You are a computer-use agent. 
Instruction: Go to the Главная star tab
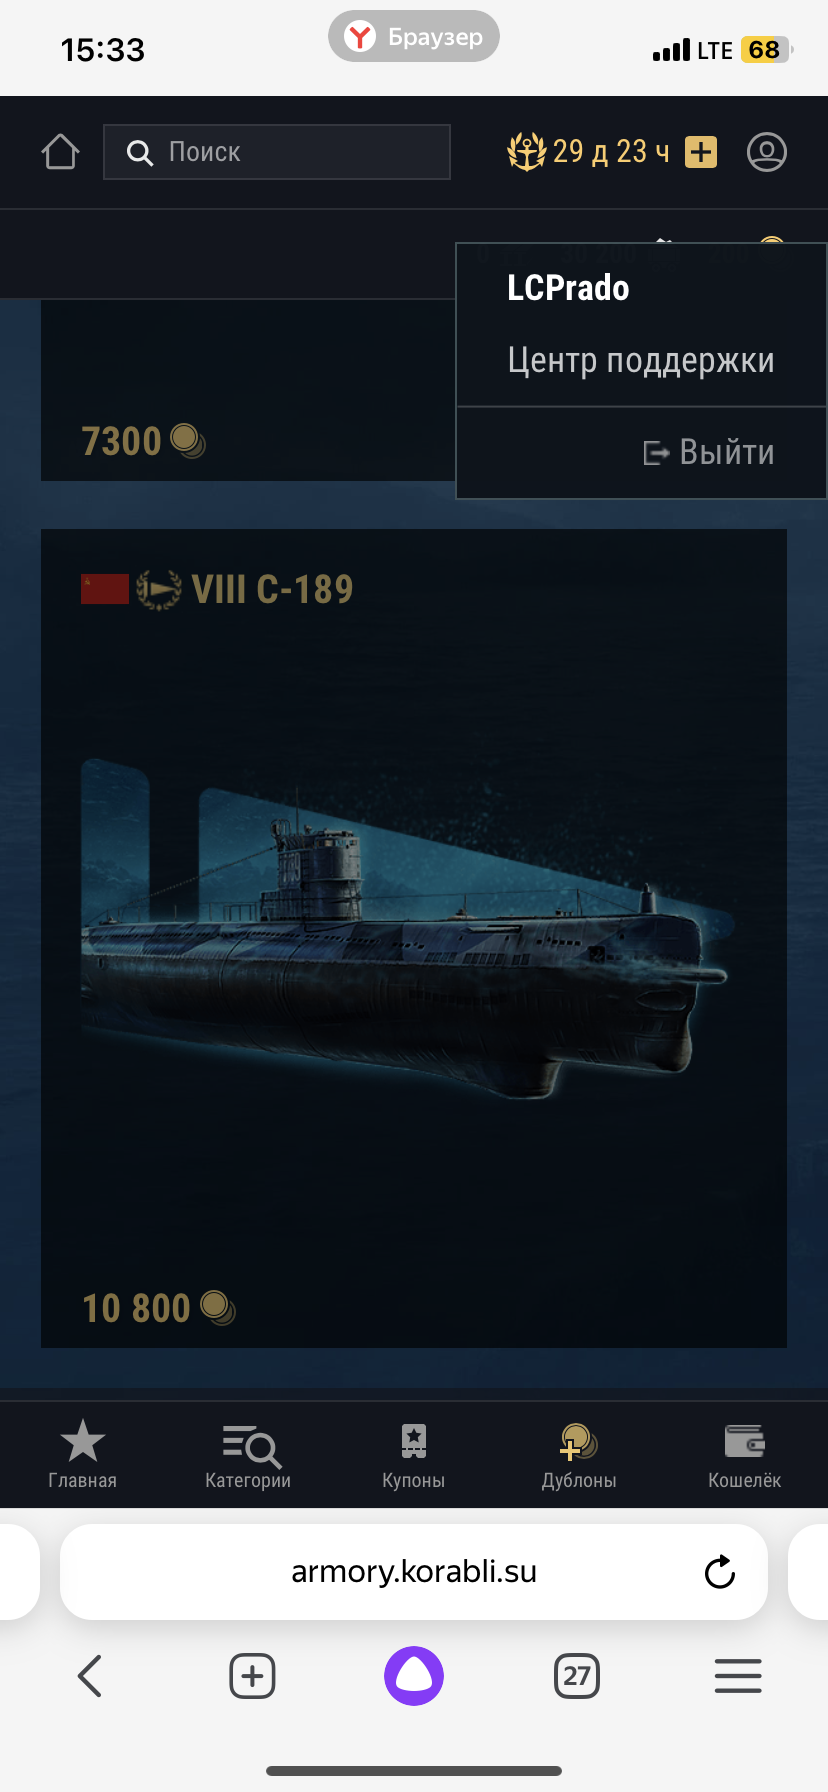pyautogui.click(x=83, y=1455)
